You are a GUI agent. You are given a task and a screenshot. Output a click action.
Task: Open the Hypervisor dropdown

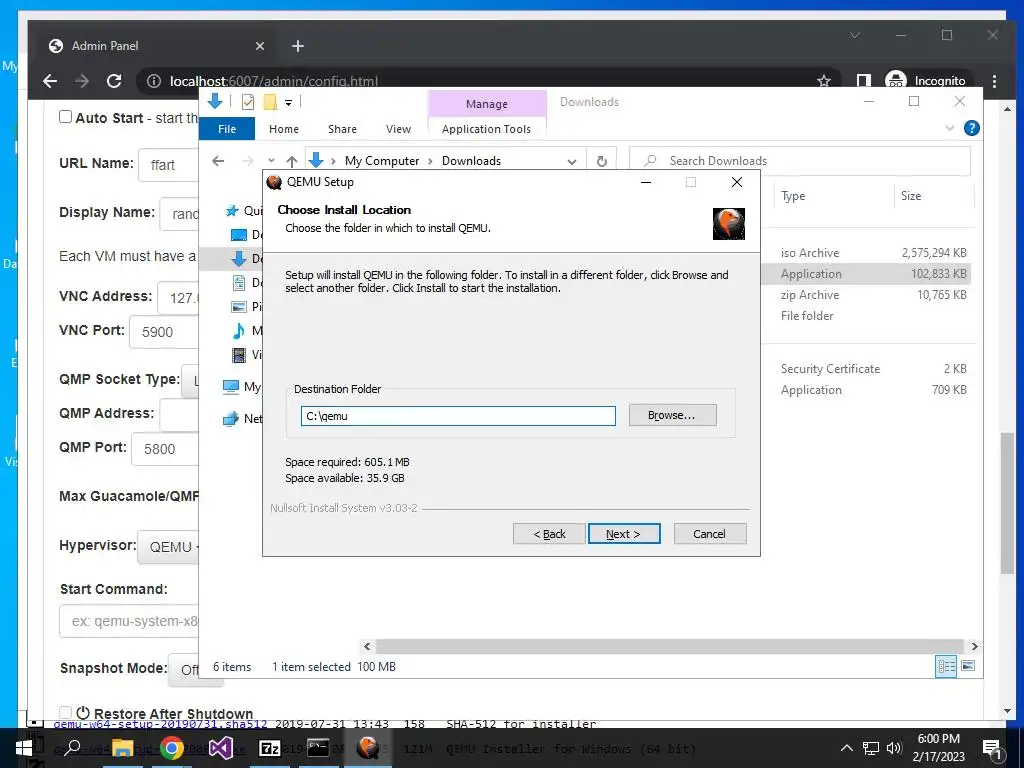(168, 547)
